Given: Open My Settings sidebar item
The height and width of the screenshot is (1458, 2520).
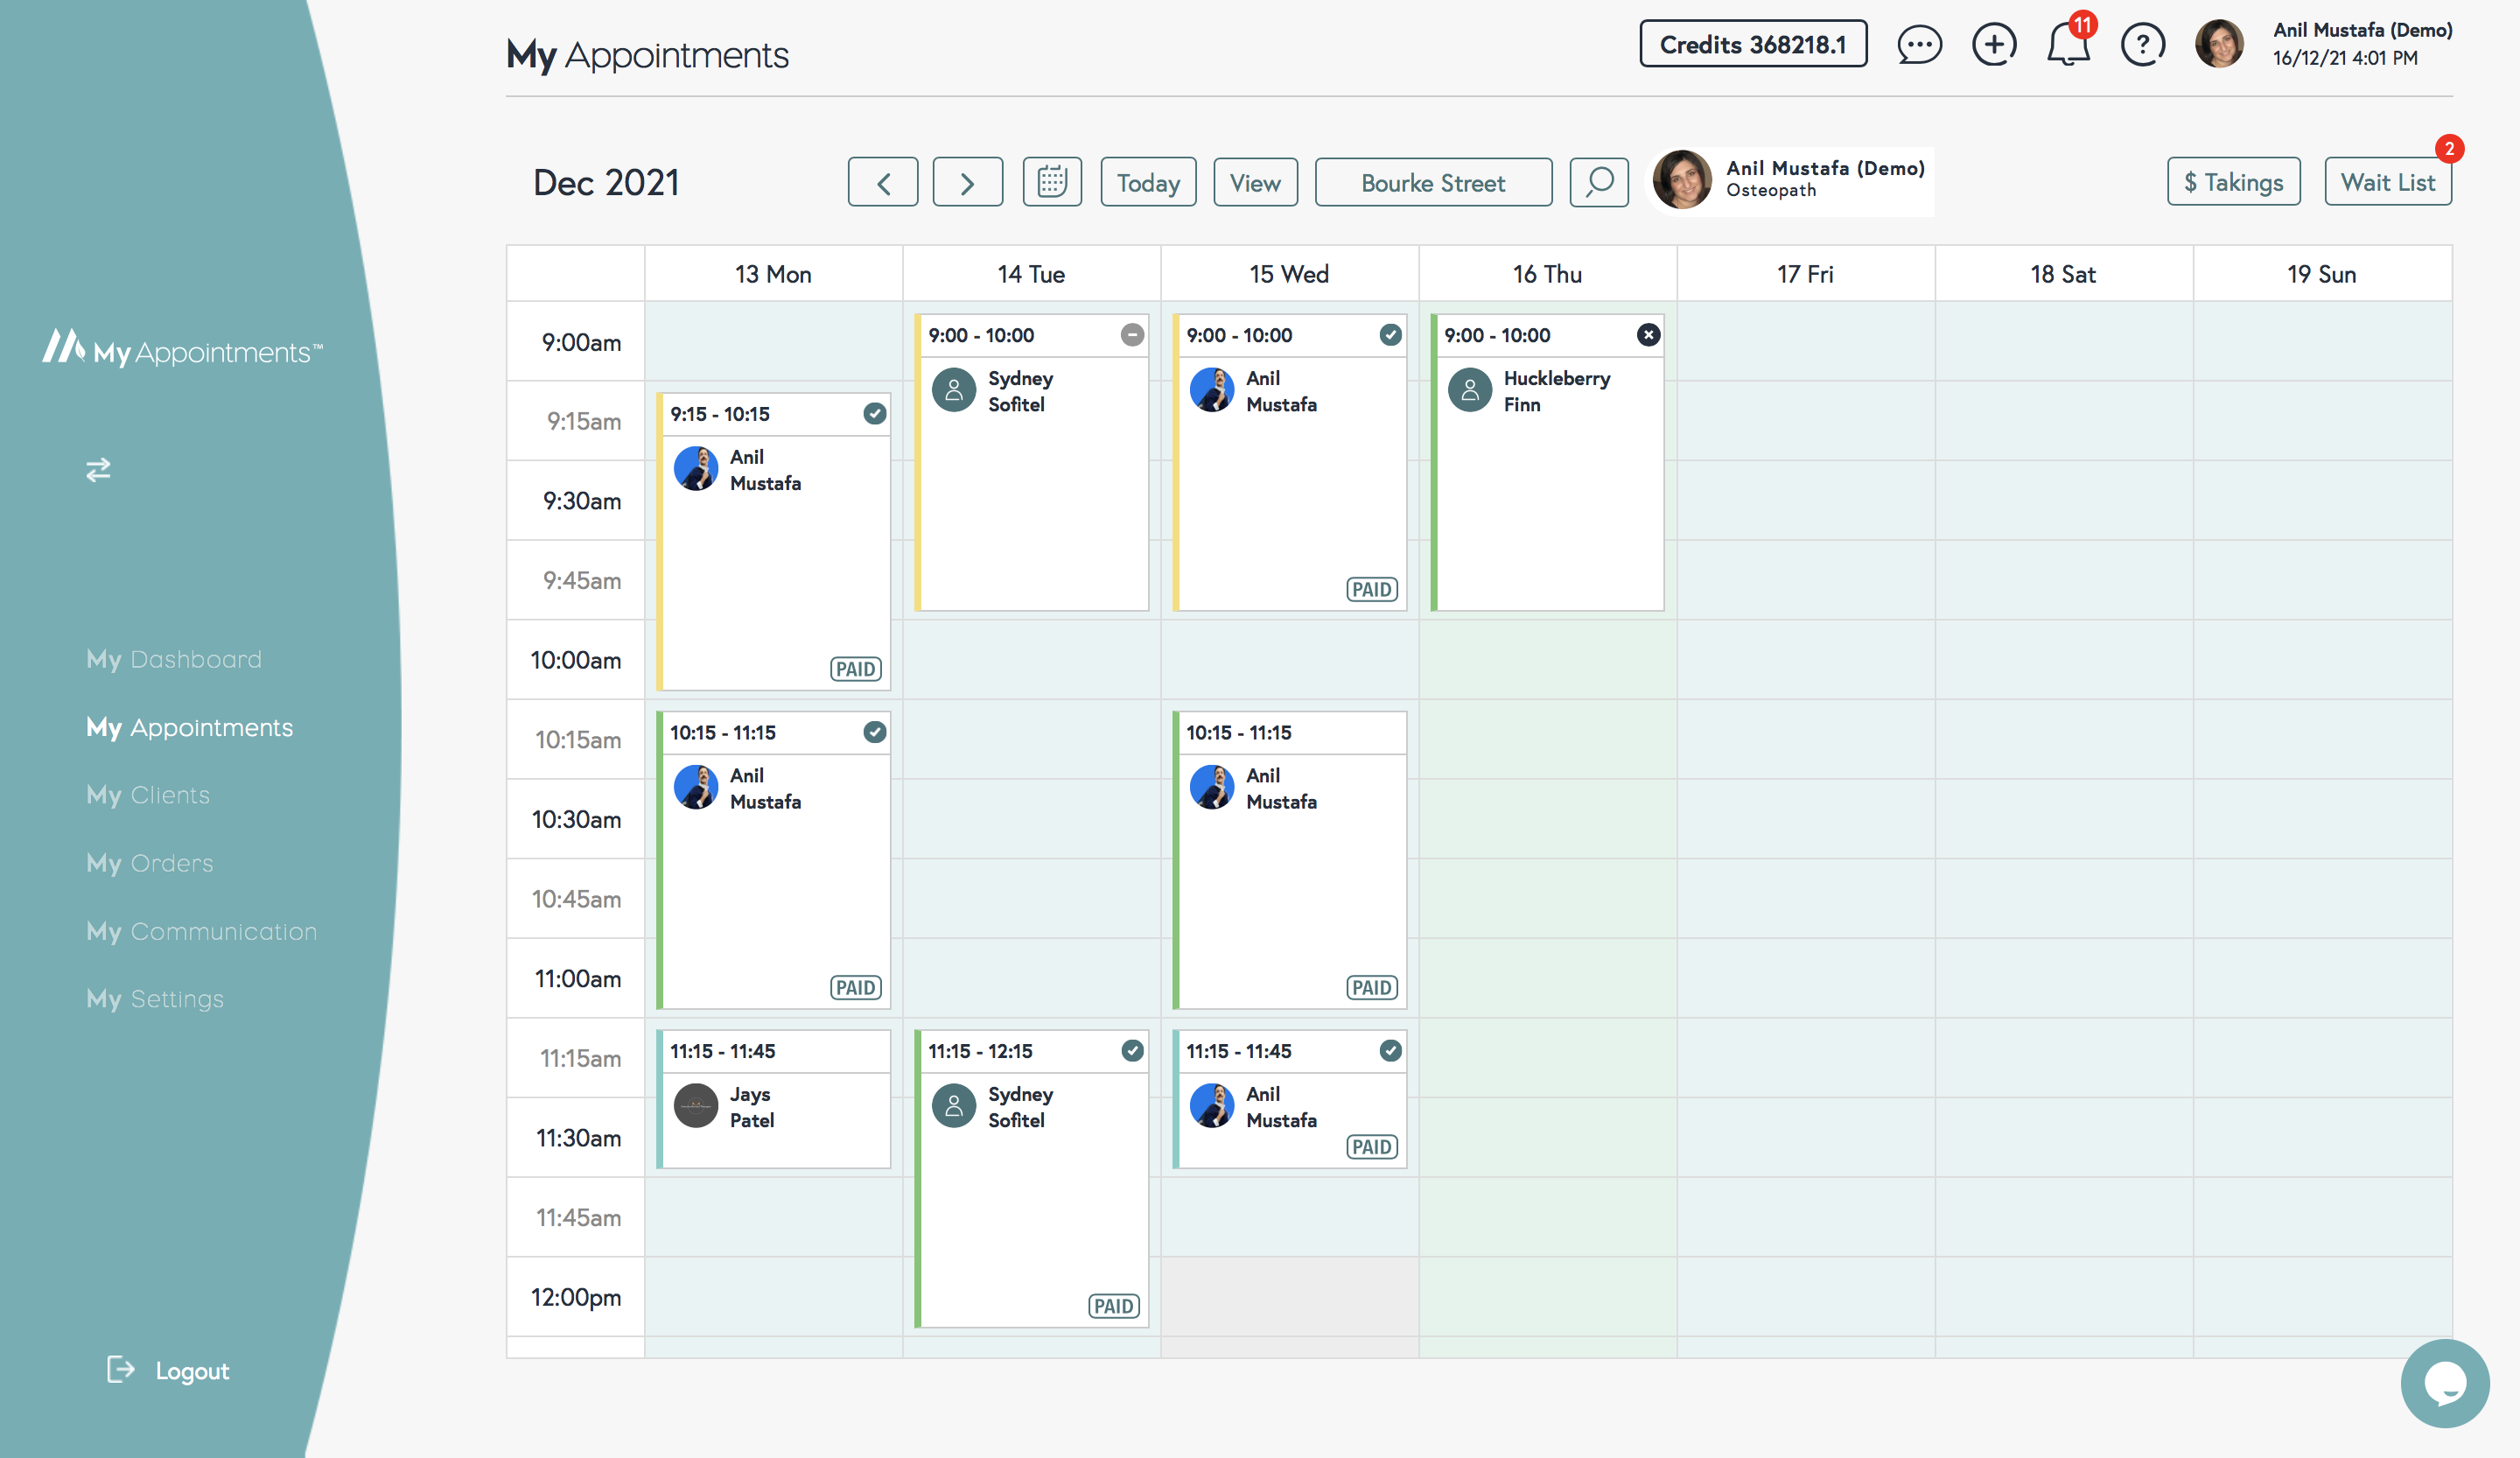Looking at the screenshot, I should click(x=155, y=999).
